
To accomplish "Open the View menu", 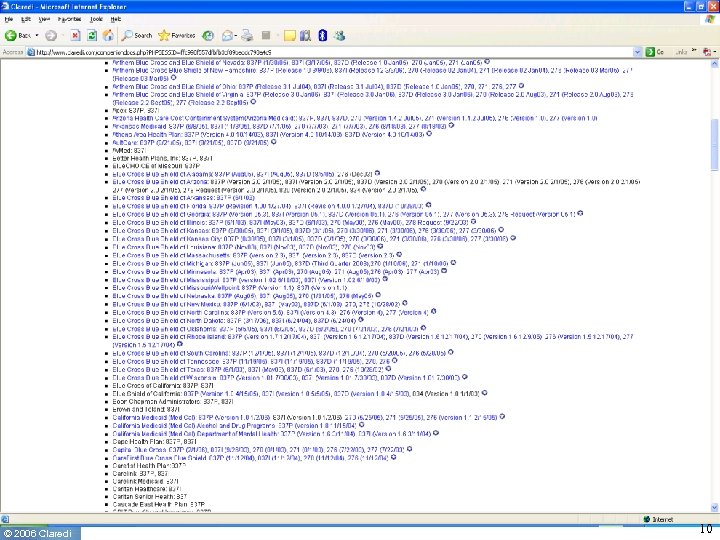I will 44,19.
